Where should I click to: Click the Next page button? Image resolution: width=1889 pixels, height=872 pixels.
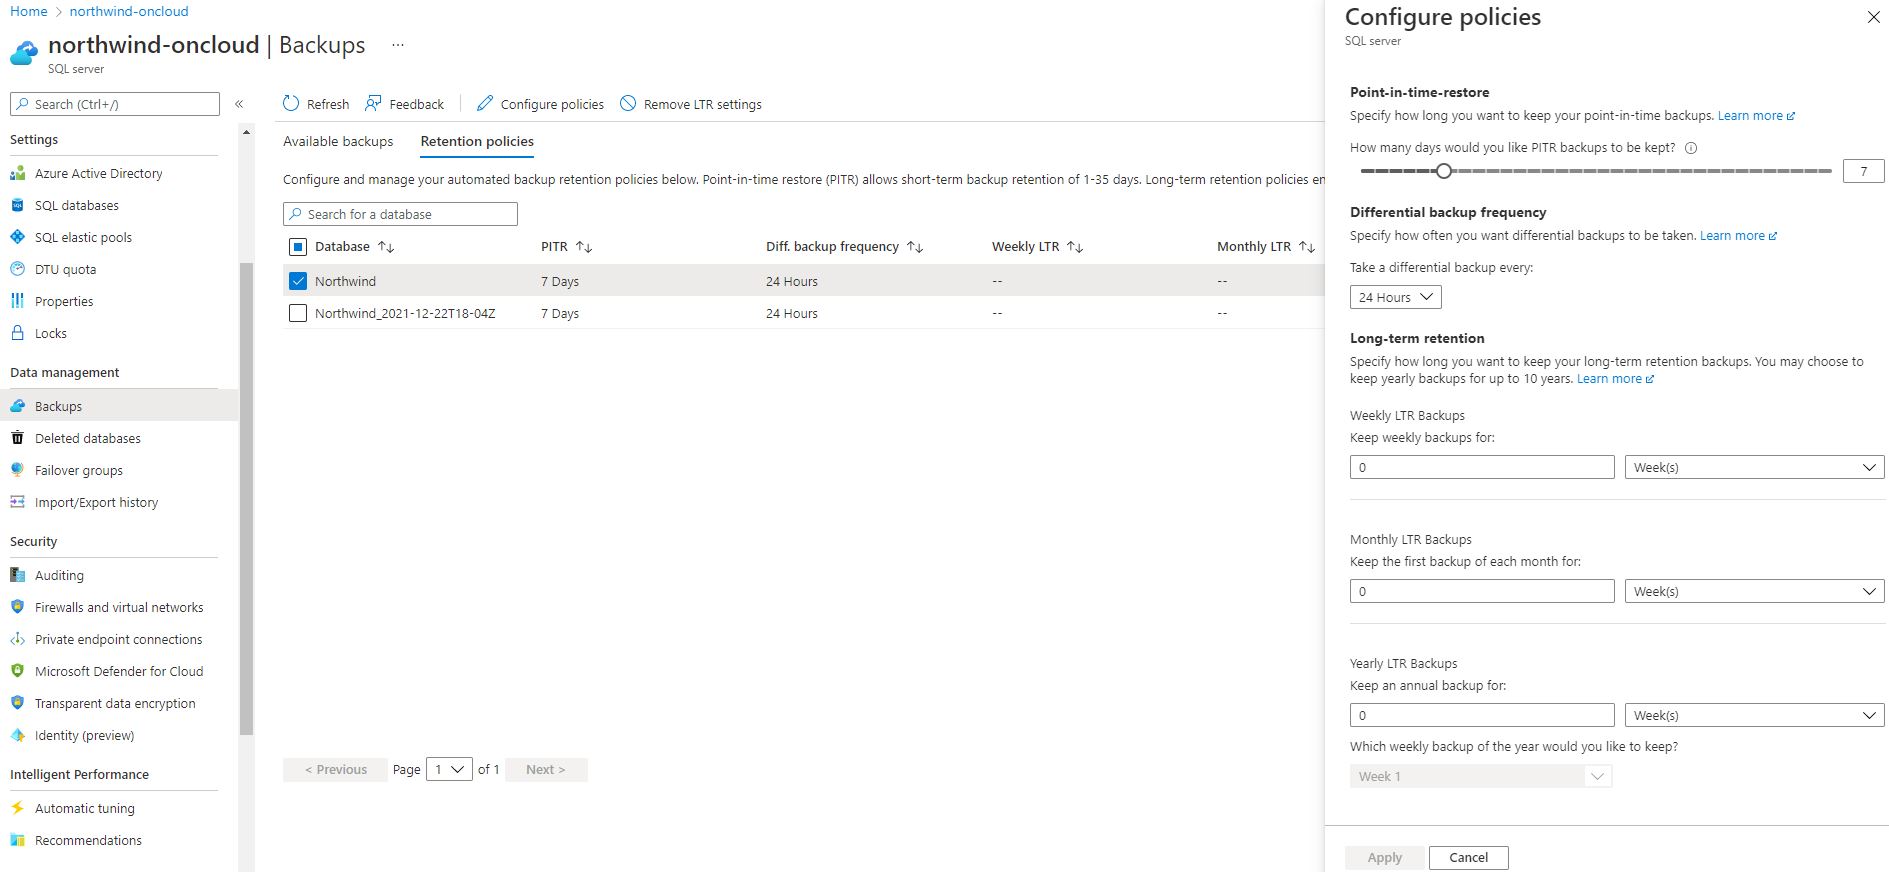tap(546, 769)
